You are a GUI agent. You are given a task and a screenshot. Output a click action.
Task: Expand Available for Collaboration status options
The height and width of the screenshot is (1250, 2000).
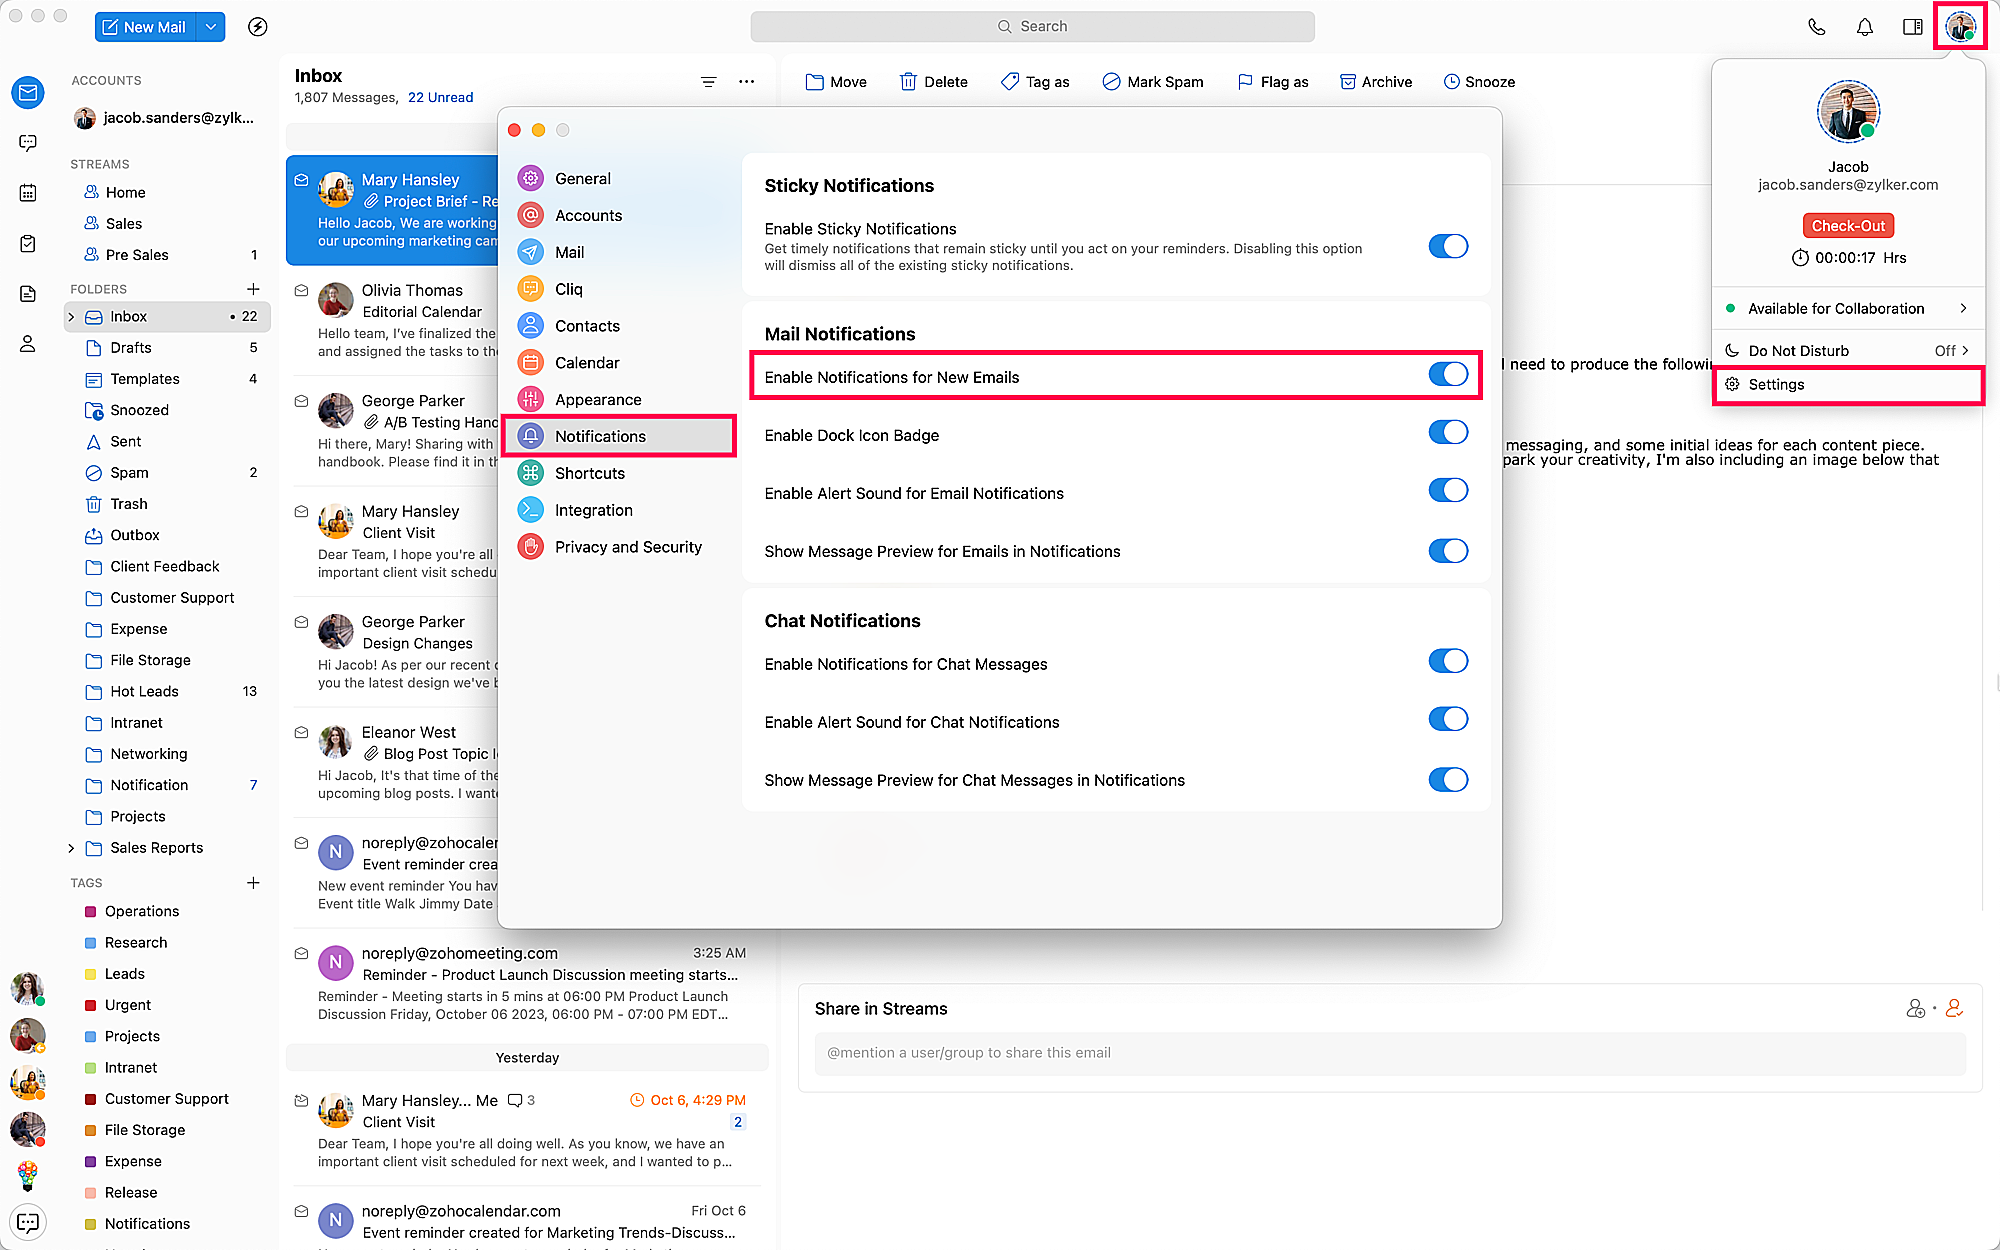[1963, 308]
